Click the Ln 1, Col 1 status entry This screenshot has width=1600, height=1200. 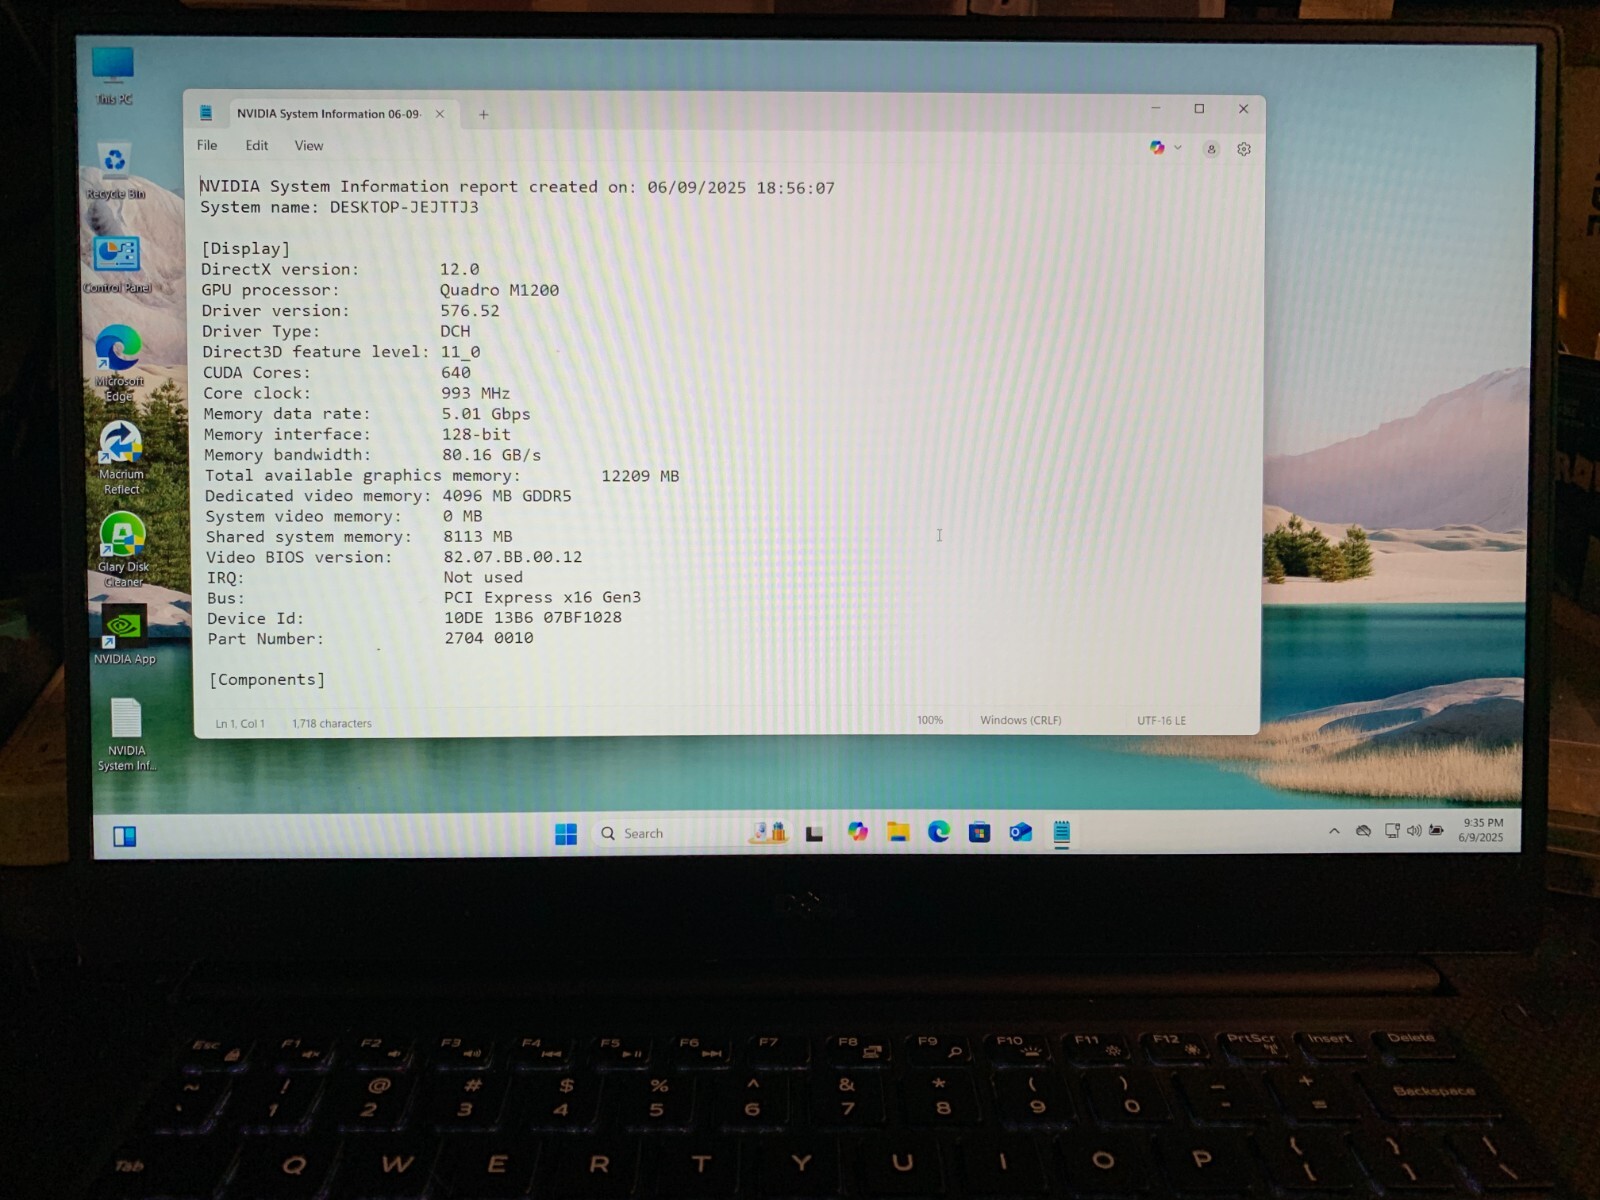pos(240,723)
